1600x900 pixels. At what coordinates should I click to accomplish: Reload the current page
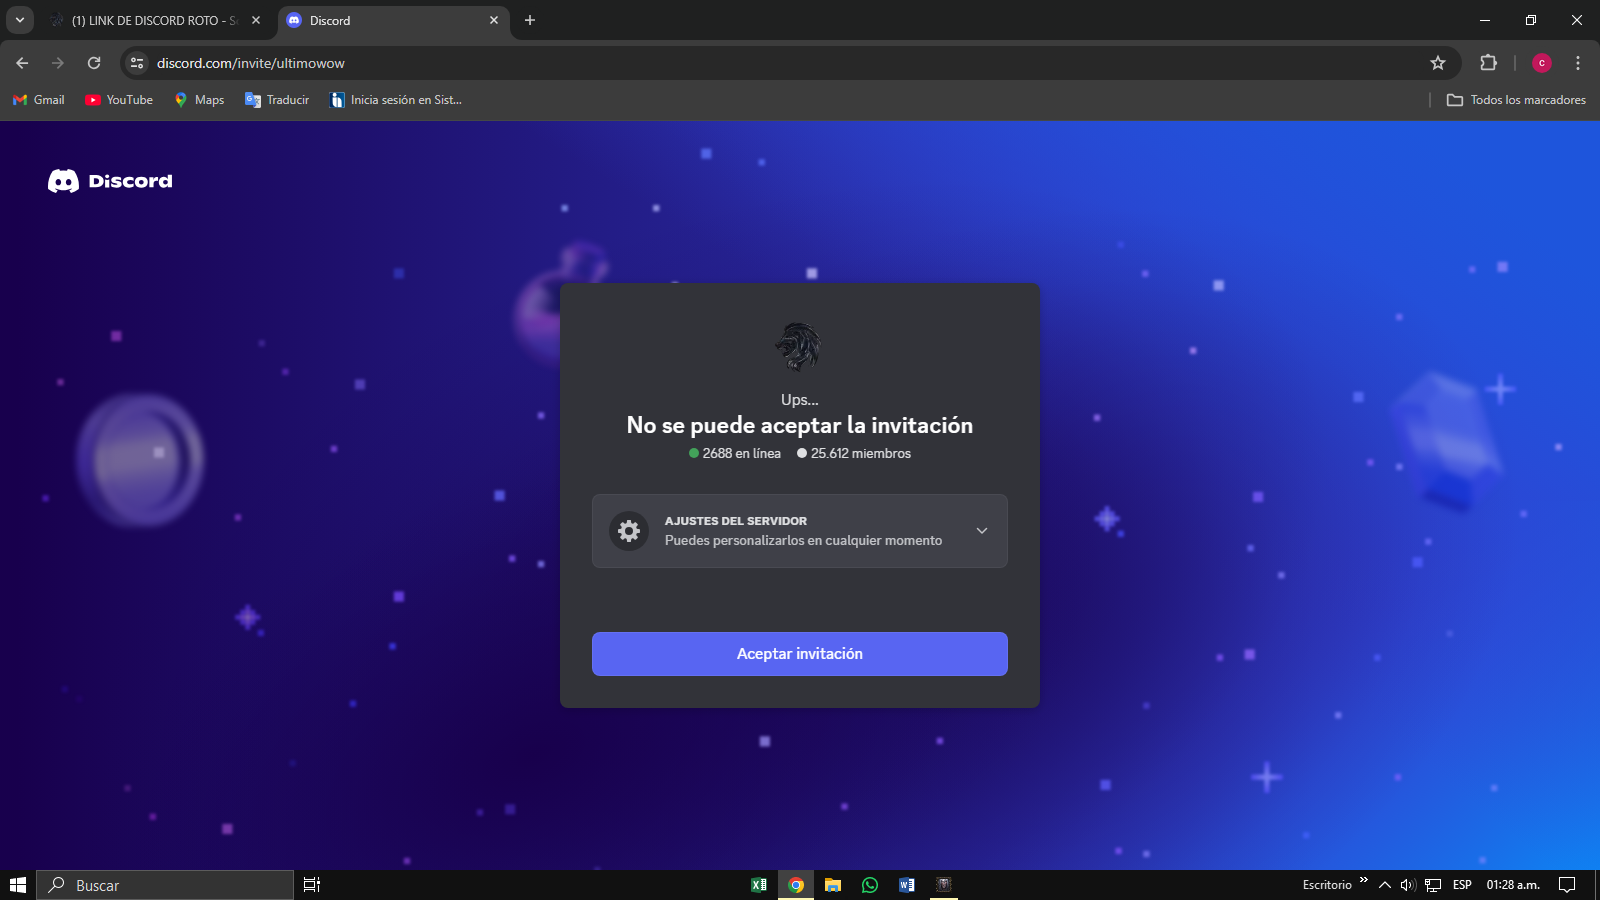point(94,63)
